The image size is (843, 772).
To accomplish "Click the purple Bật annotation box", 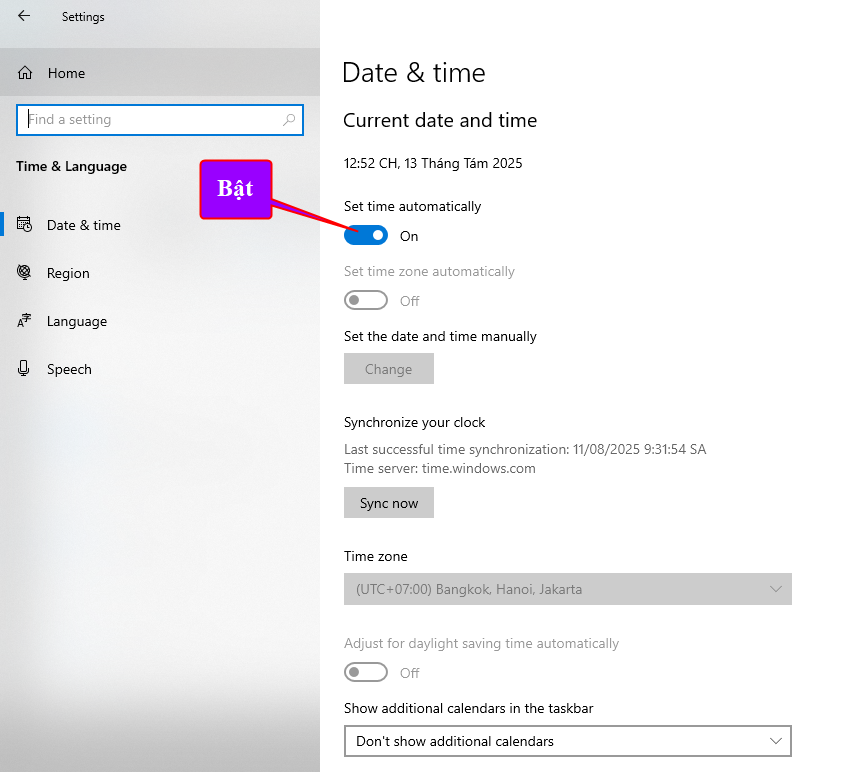I will coord(236,189).
